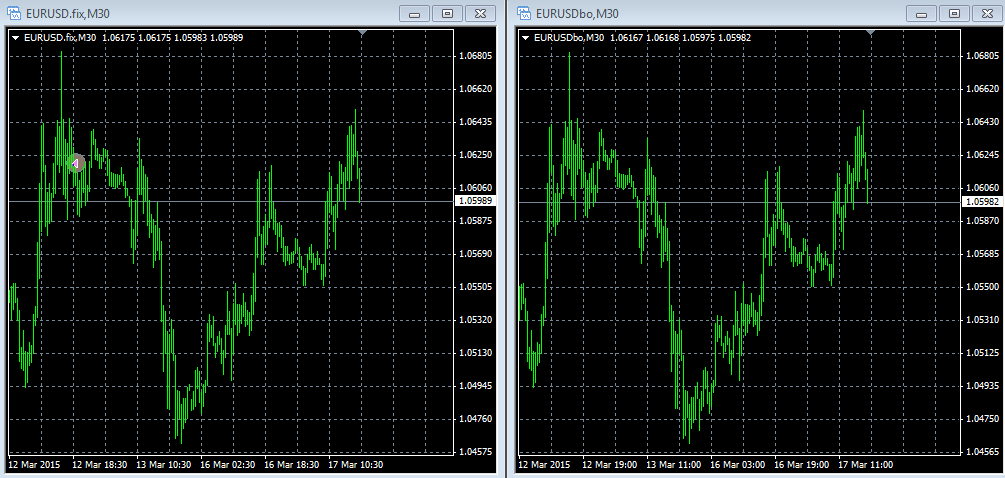This screenshot has height=478, width=1005.
Task: Click the 16 Mar 03:00 time label
Action: (x=736, y=465)
